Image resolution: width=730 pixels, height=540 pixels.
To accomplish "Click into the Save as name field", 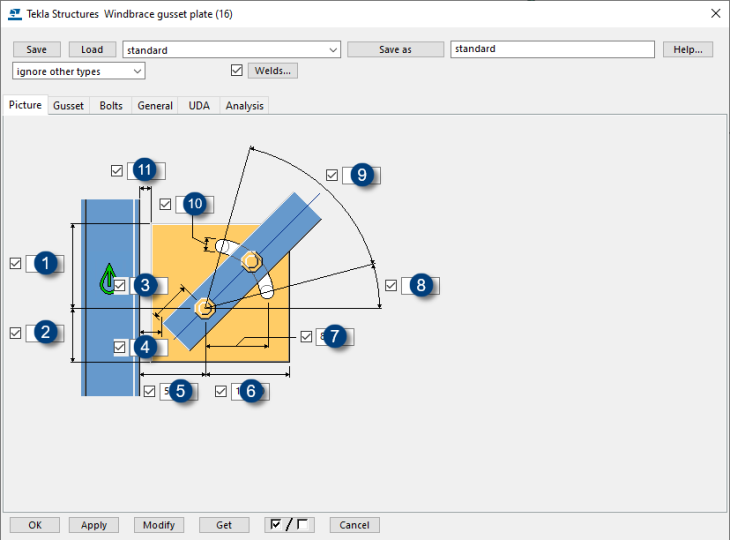I will pyautogui.click(x=552, y=49).
